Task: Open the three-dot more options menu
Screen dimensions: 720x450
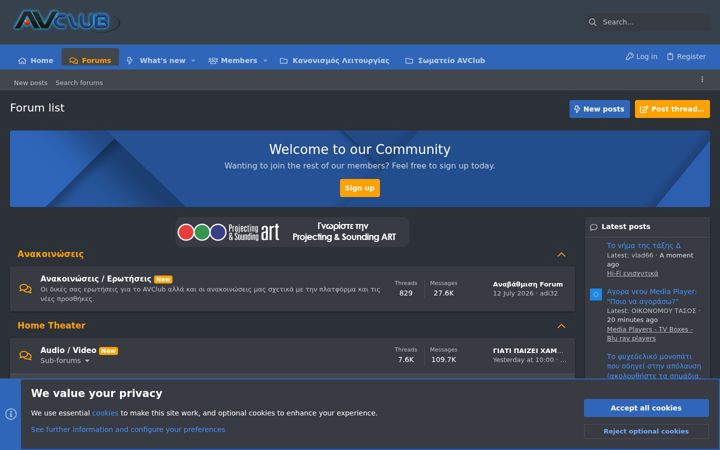Action: point(702,79)
